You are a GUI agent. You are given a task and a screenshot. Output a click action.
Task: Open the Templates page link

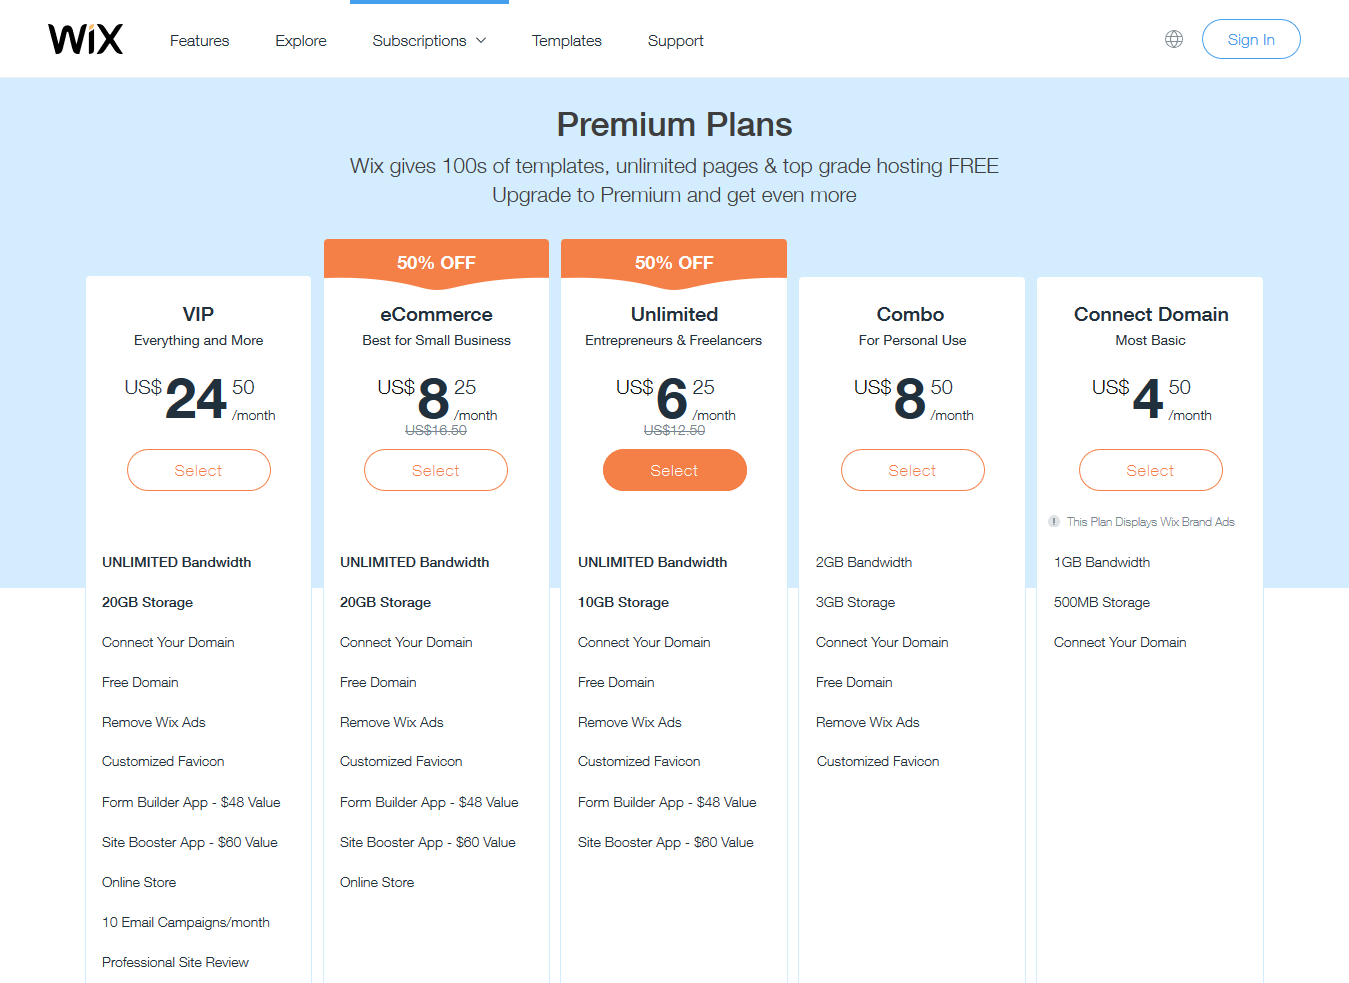point(567,41)
